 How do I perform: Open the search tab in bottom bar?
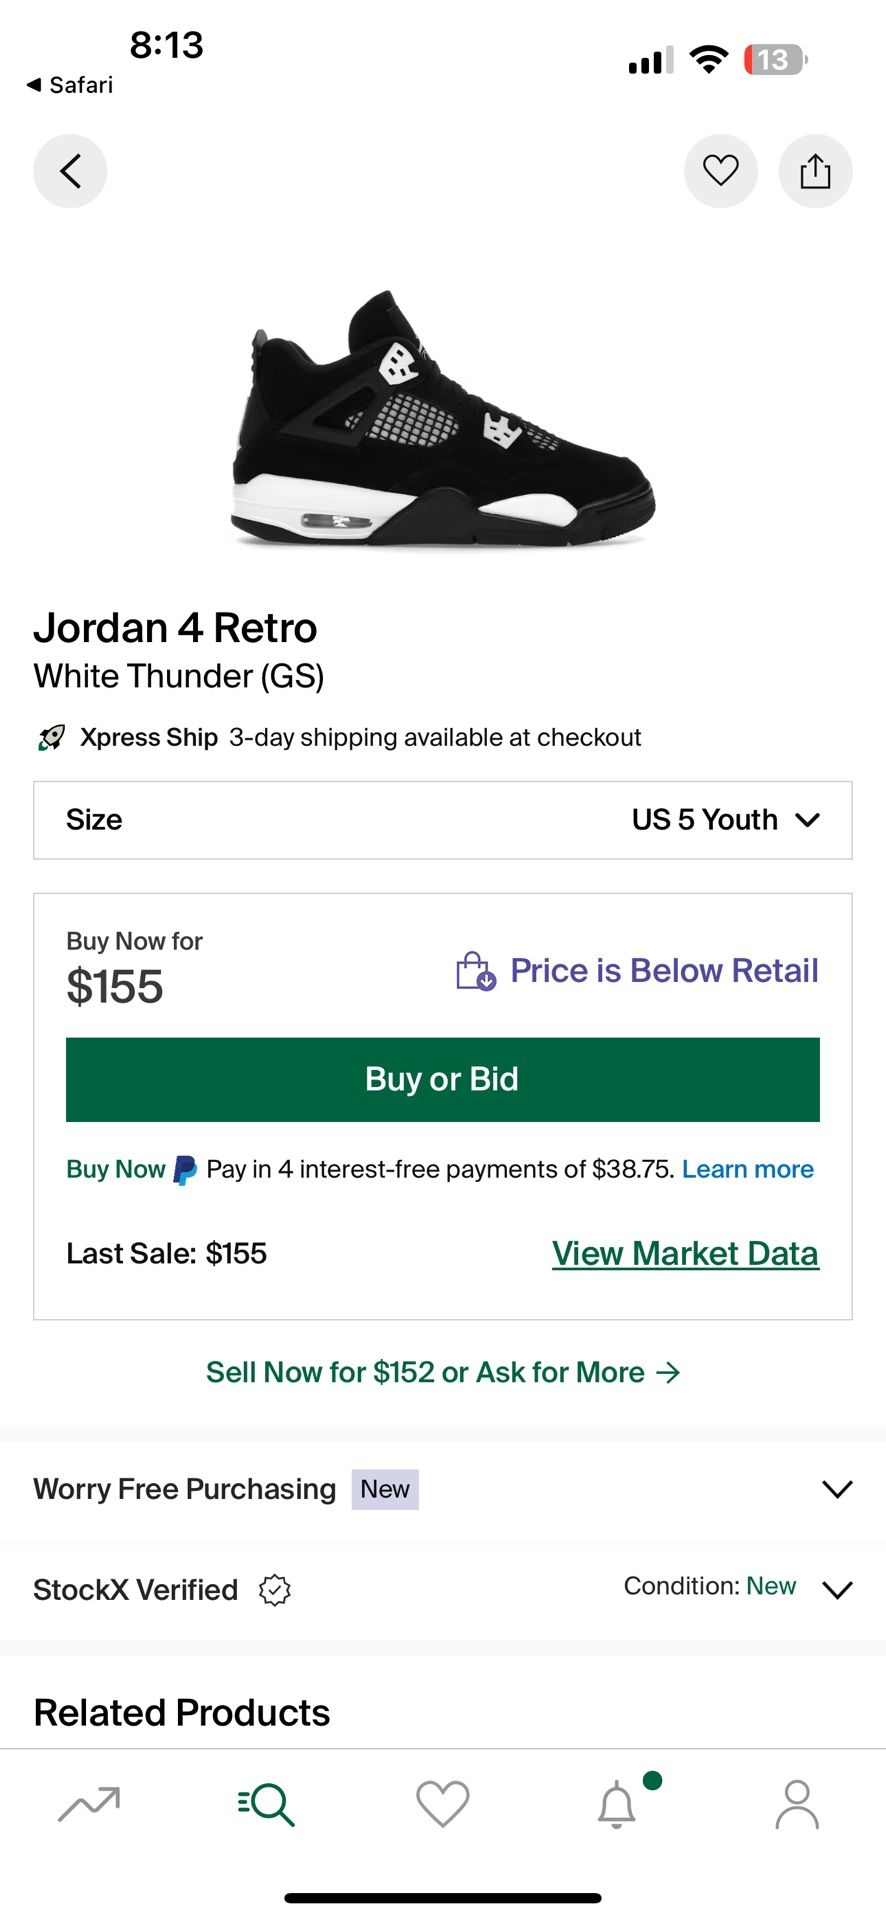point(266,1803)
